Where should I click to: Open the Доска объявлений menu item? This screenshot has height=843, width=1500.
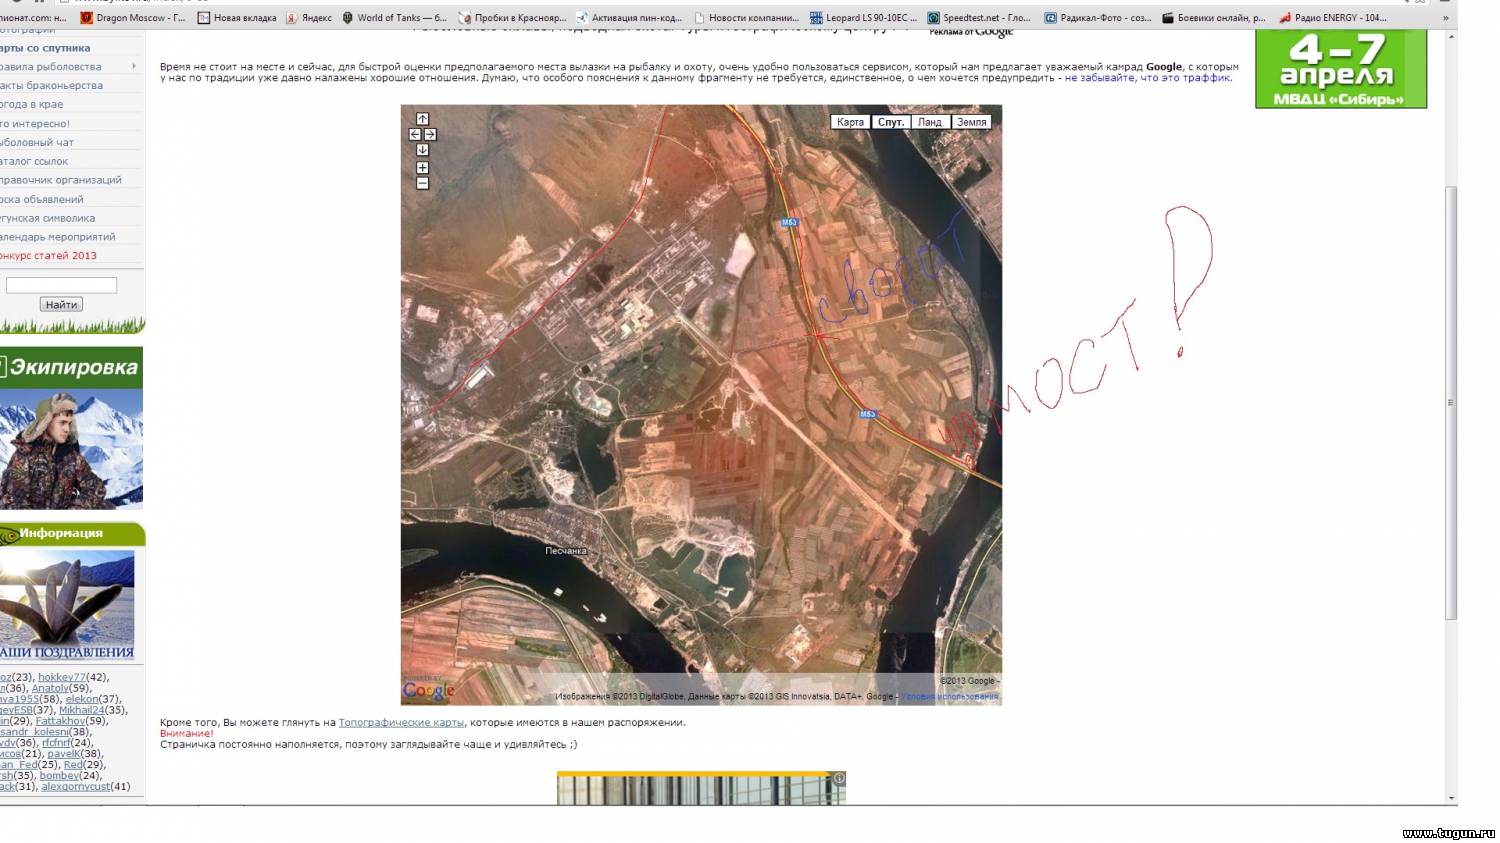(41, 199)
